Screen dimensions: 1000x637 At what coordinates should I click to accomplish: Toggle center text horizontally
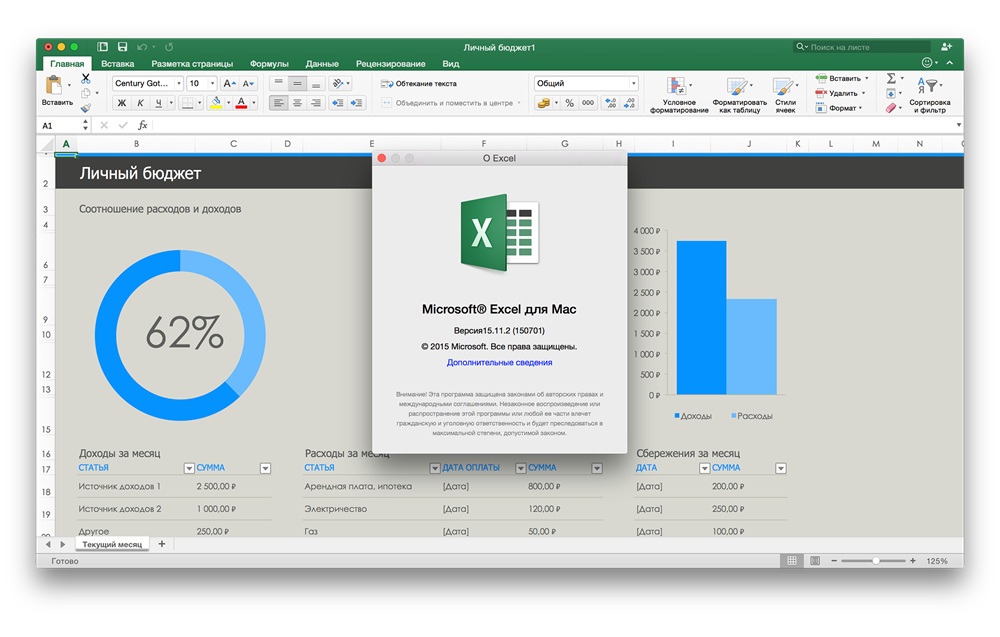[x=297, y=103]
